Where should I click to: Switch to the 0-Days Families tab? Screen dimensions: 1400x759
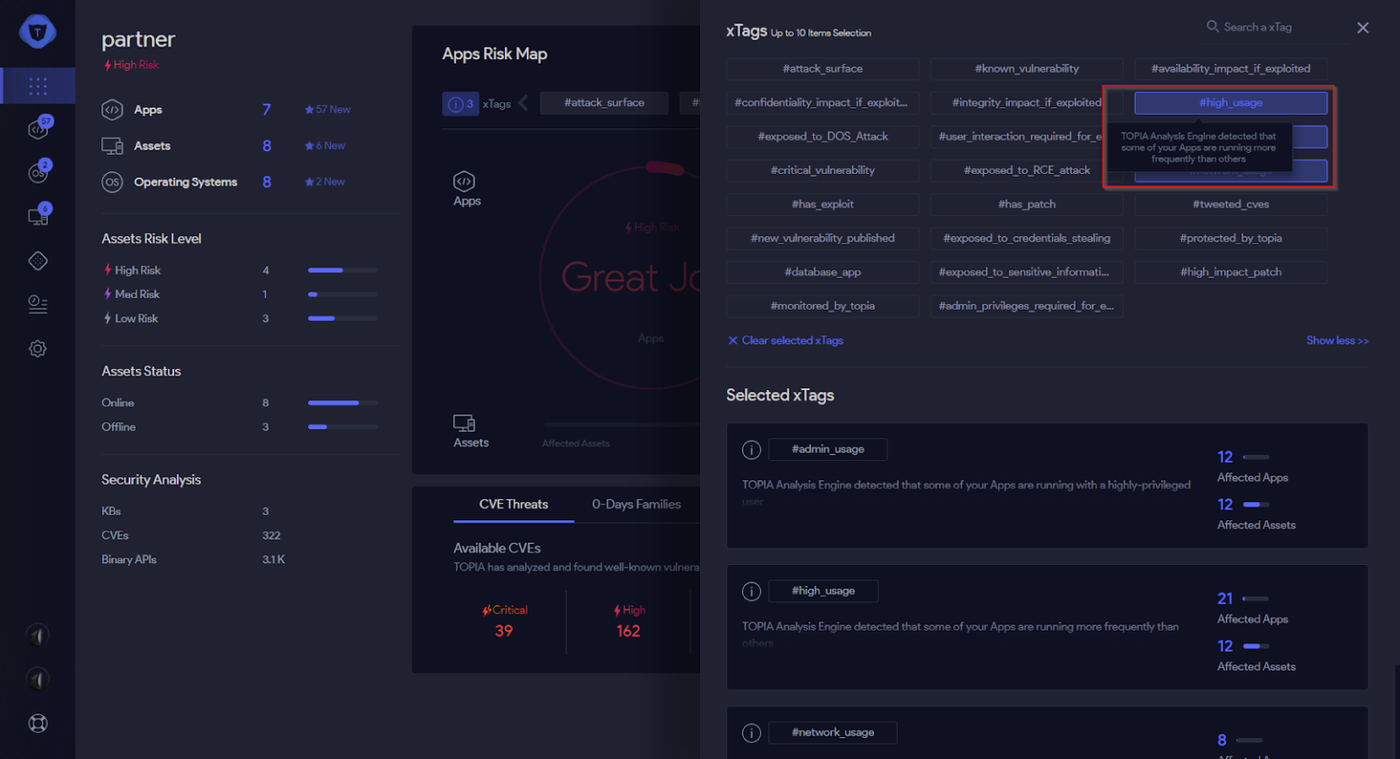[636, 504]
